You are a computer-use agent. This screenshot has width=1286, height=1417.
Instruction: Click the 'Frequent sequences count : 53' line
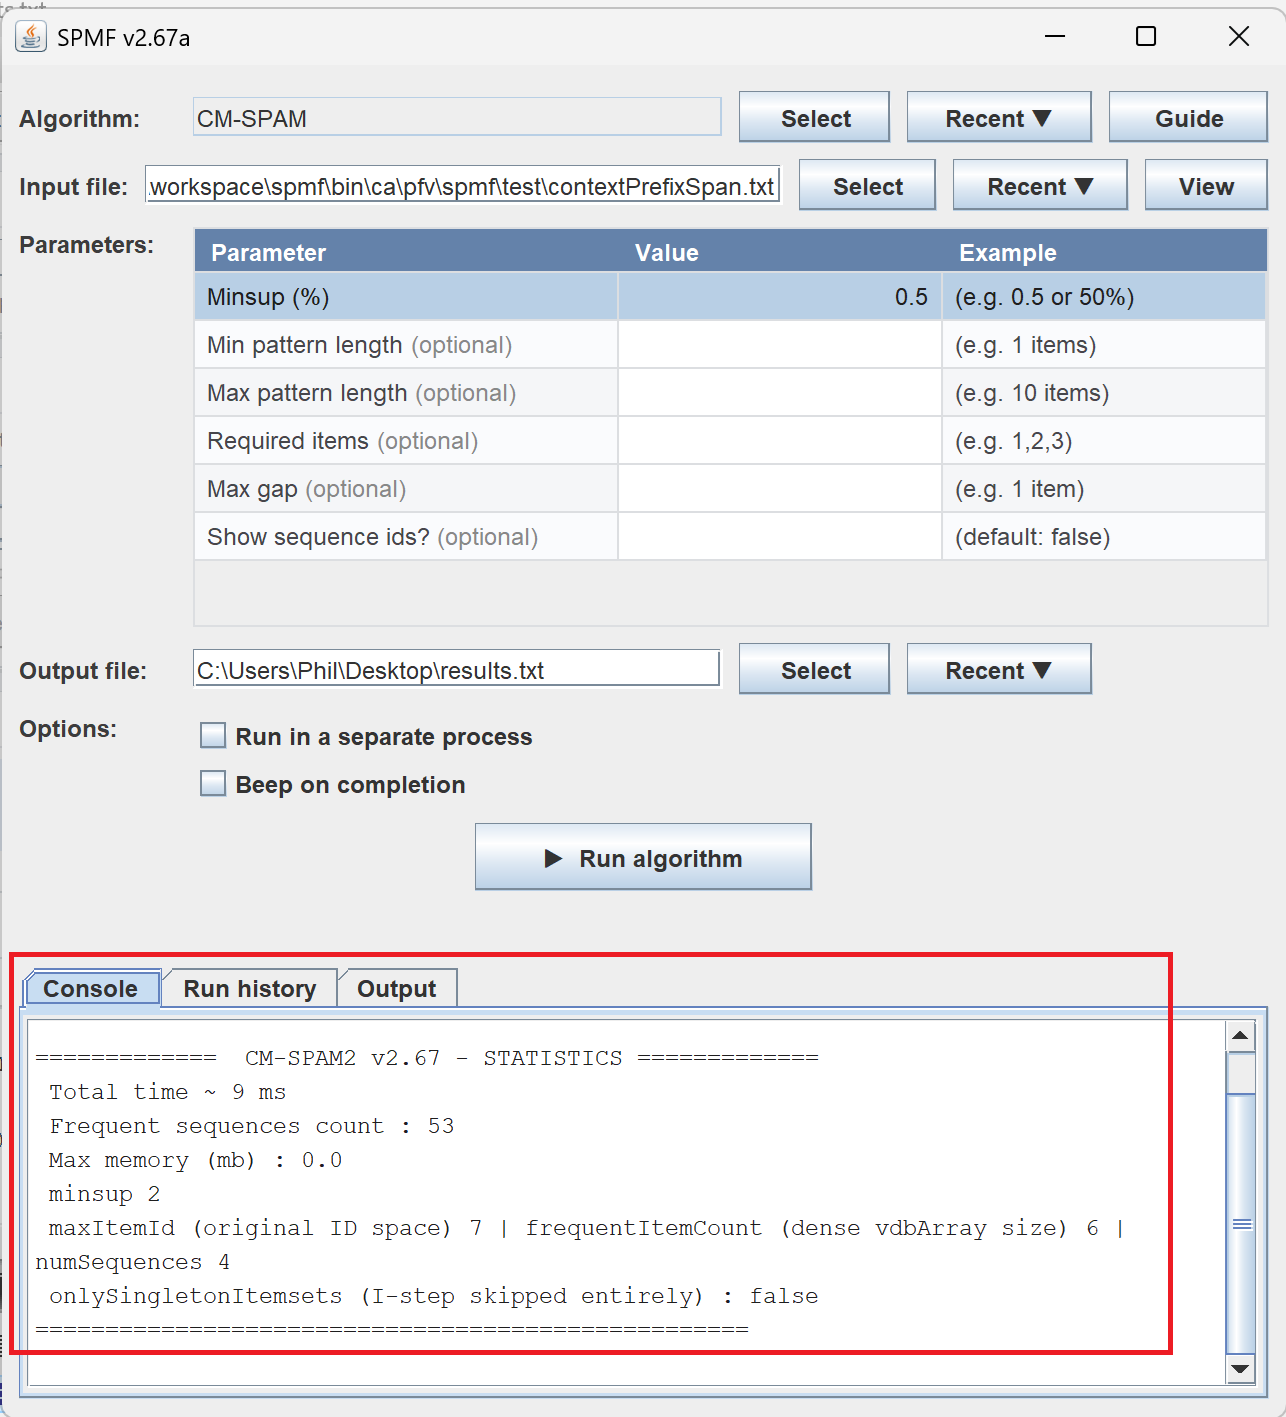[252, 1126]
